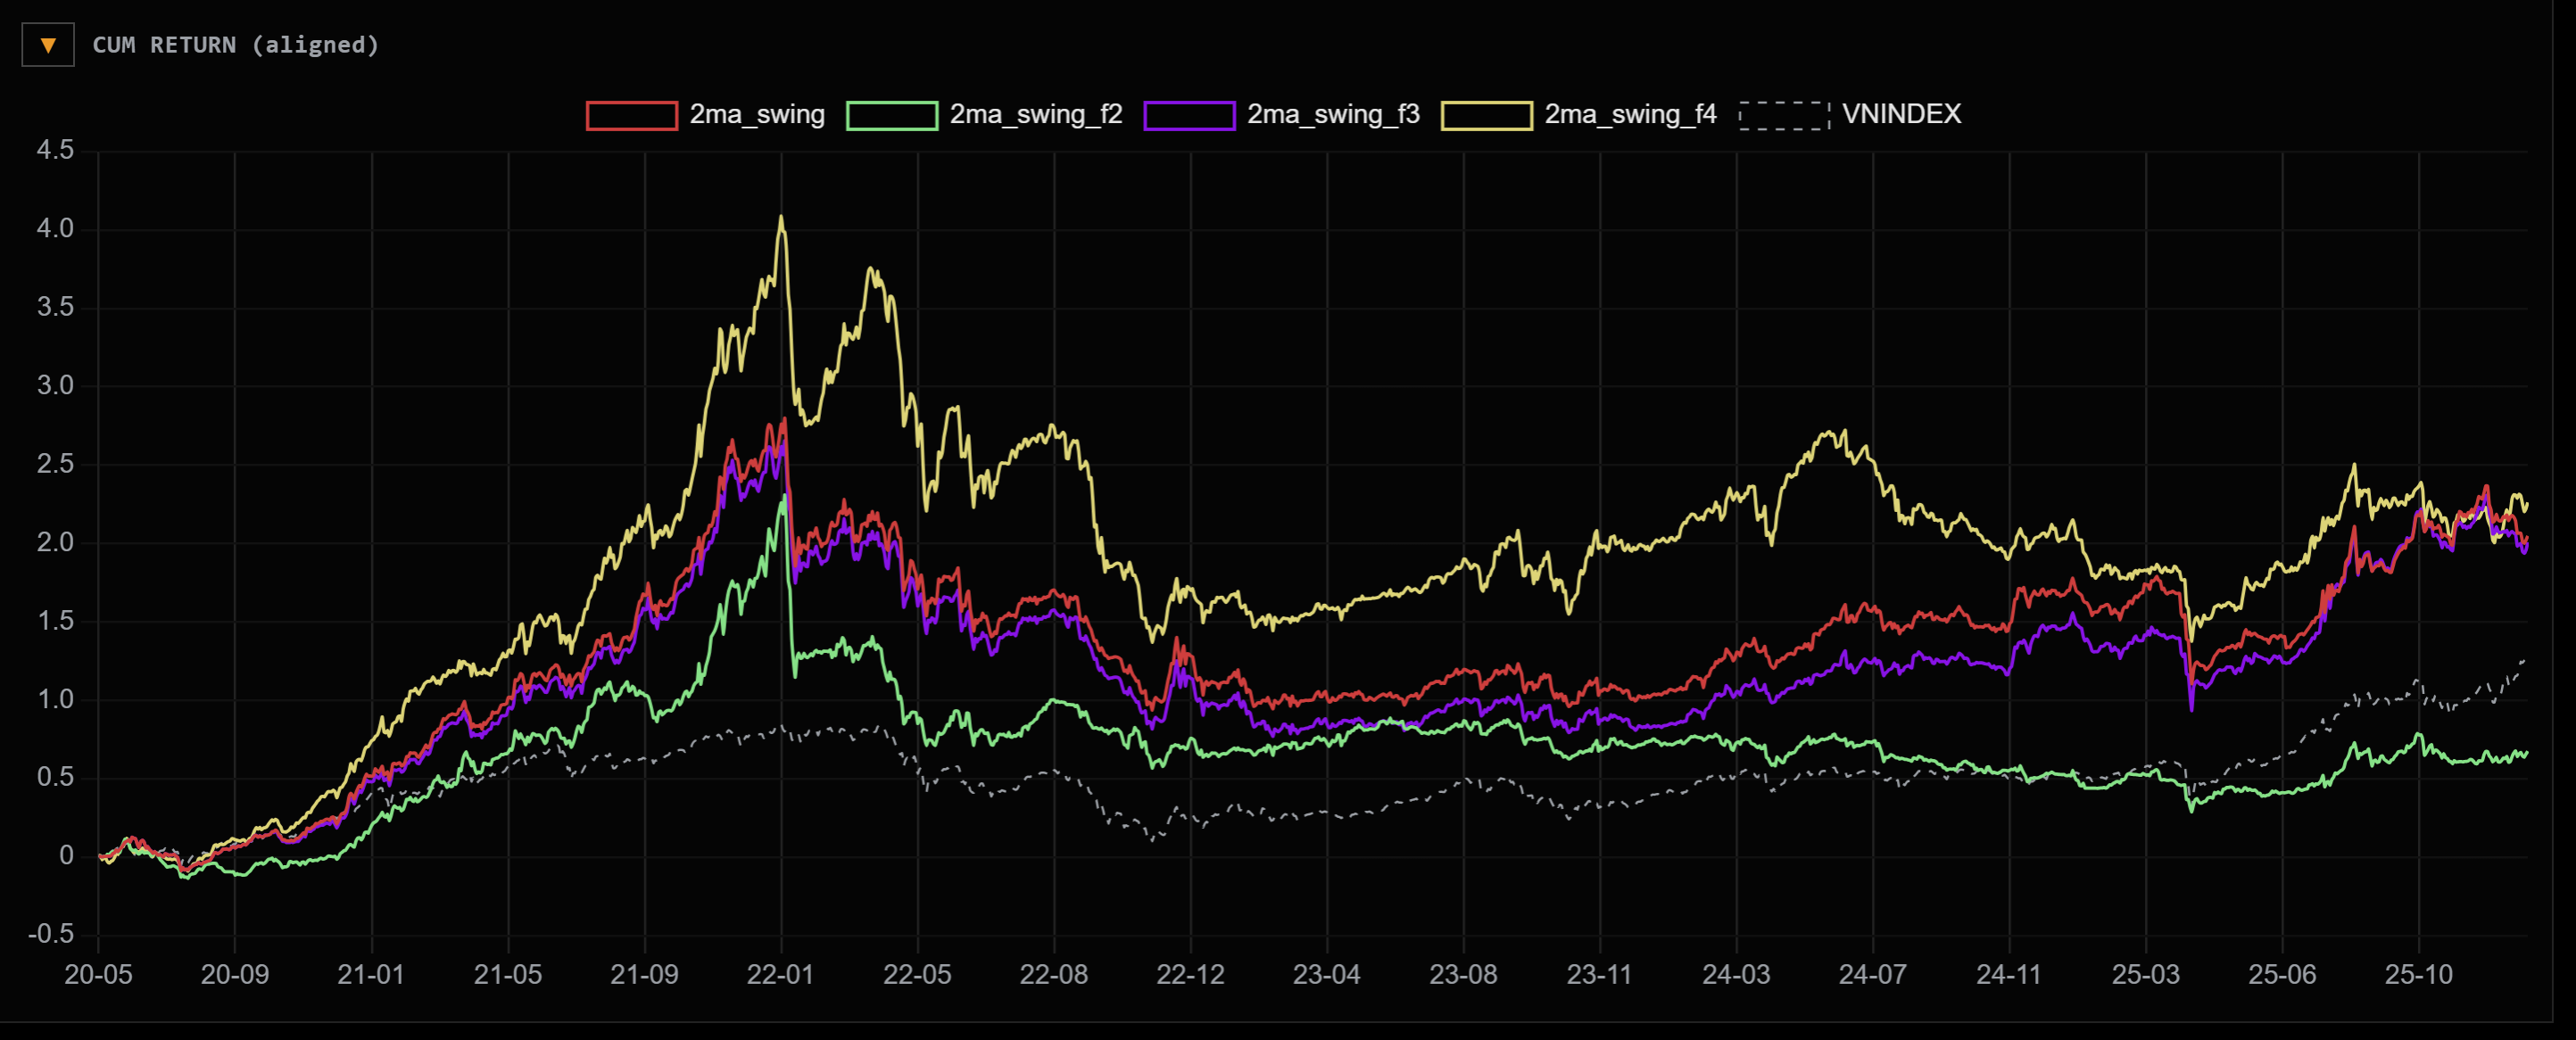Hide the 2ma_swing_f2 series via its legend label
The width and height of the screenshot is (2576, 1040).
point(1035,115)
